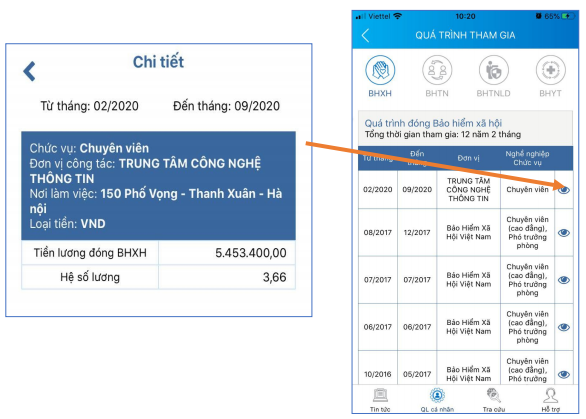Image resolution: width=586 pixels, height=419 pixels.
Task: Select the BHTN unemployment insurance icon
Action: [437, 70]
